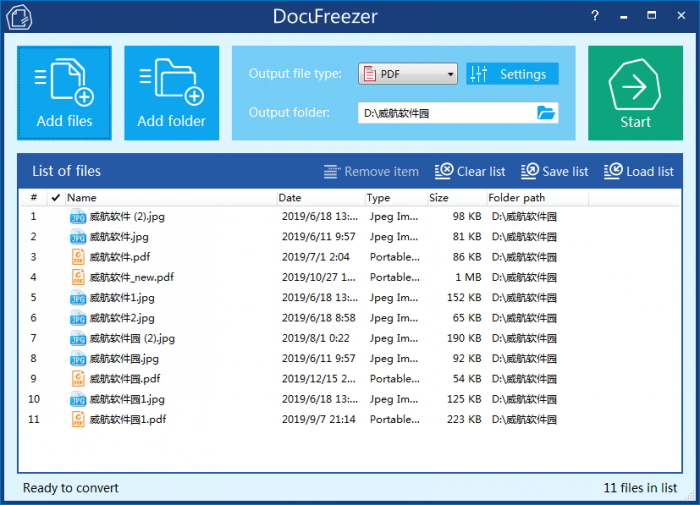Viewport: 700px width, 505px height.
Task: Click the 11 files in list status text
Action: click(640, 488)
